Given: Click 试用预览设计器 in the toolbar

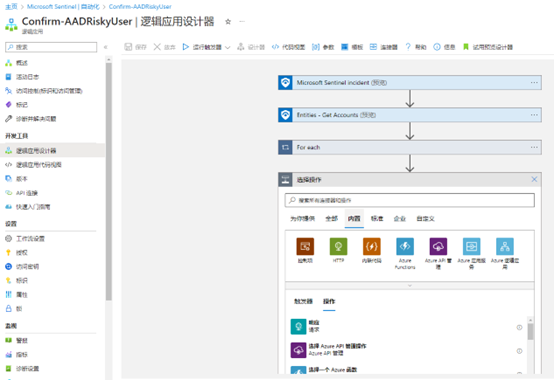Looking at the screenshot, I should click(488, 47).
